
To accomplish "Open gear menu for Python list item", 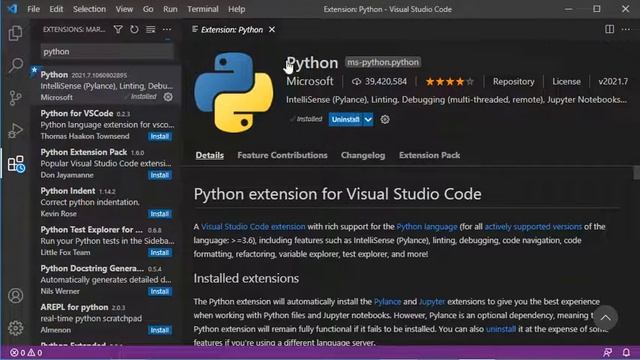I will (168, 97).
